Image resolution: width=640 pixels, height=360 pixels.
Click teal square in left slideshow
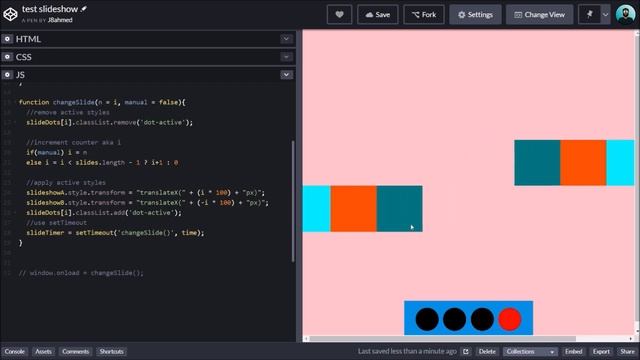(400, 209)
